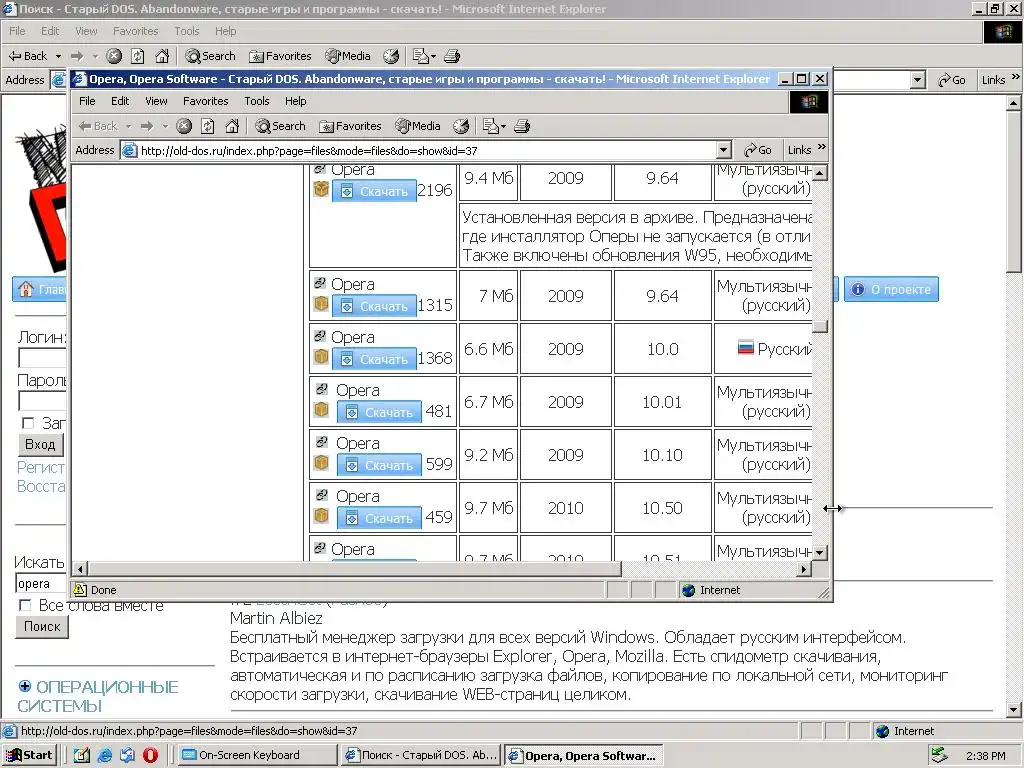Click Media in background Поиск window toolbar
Image resolution: width=1024 pixels, height=768 pixels.
point(348,56)
